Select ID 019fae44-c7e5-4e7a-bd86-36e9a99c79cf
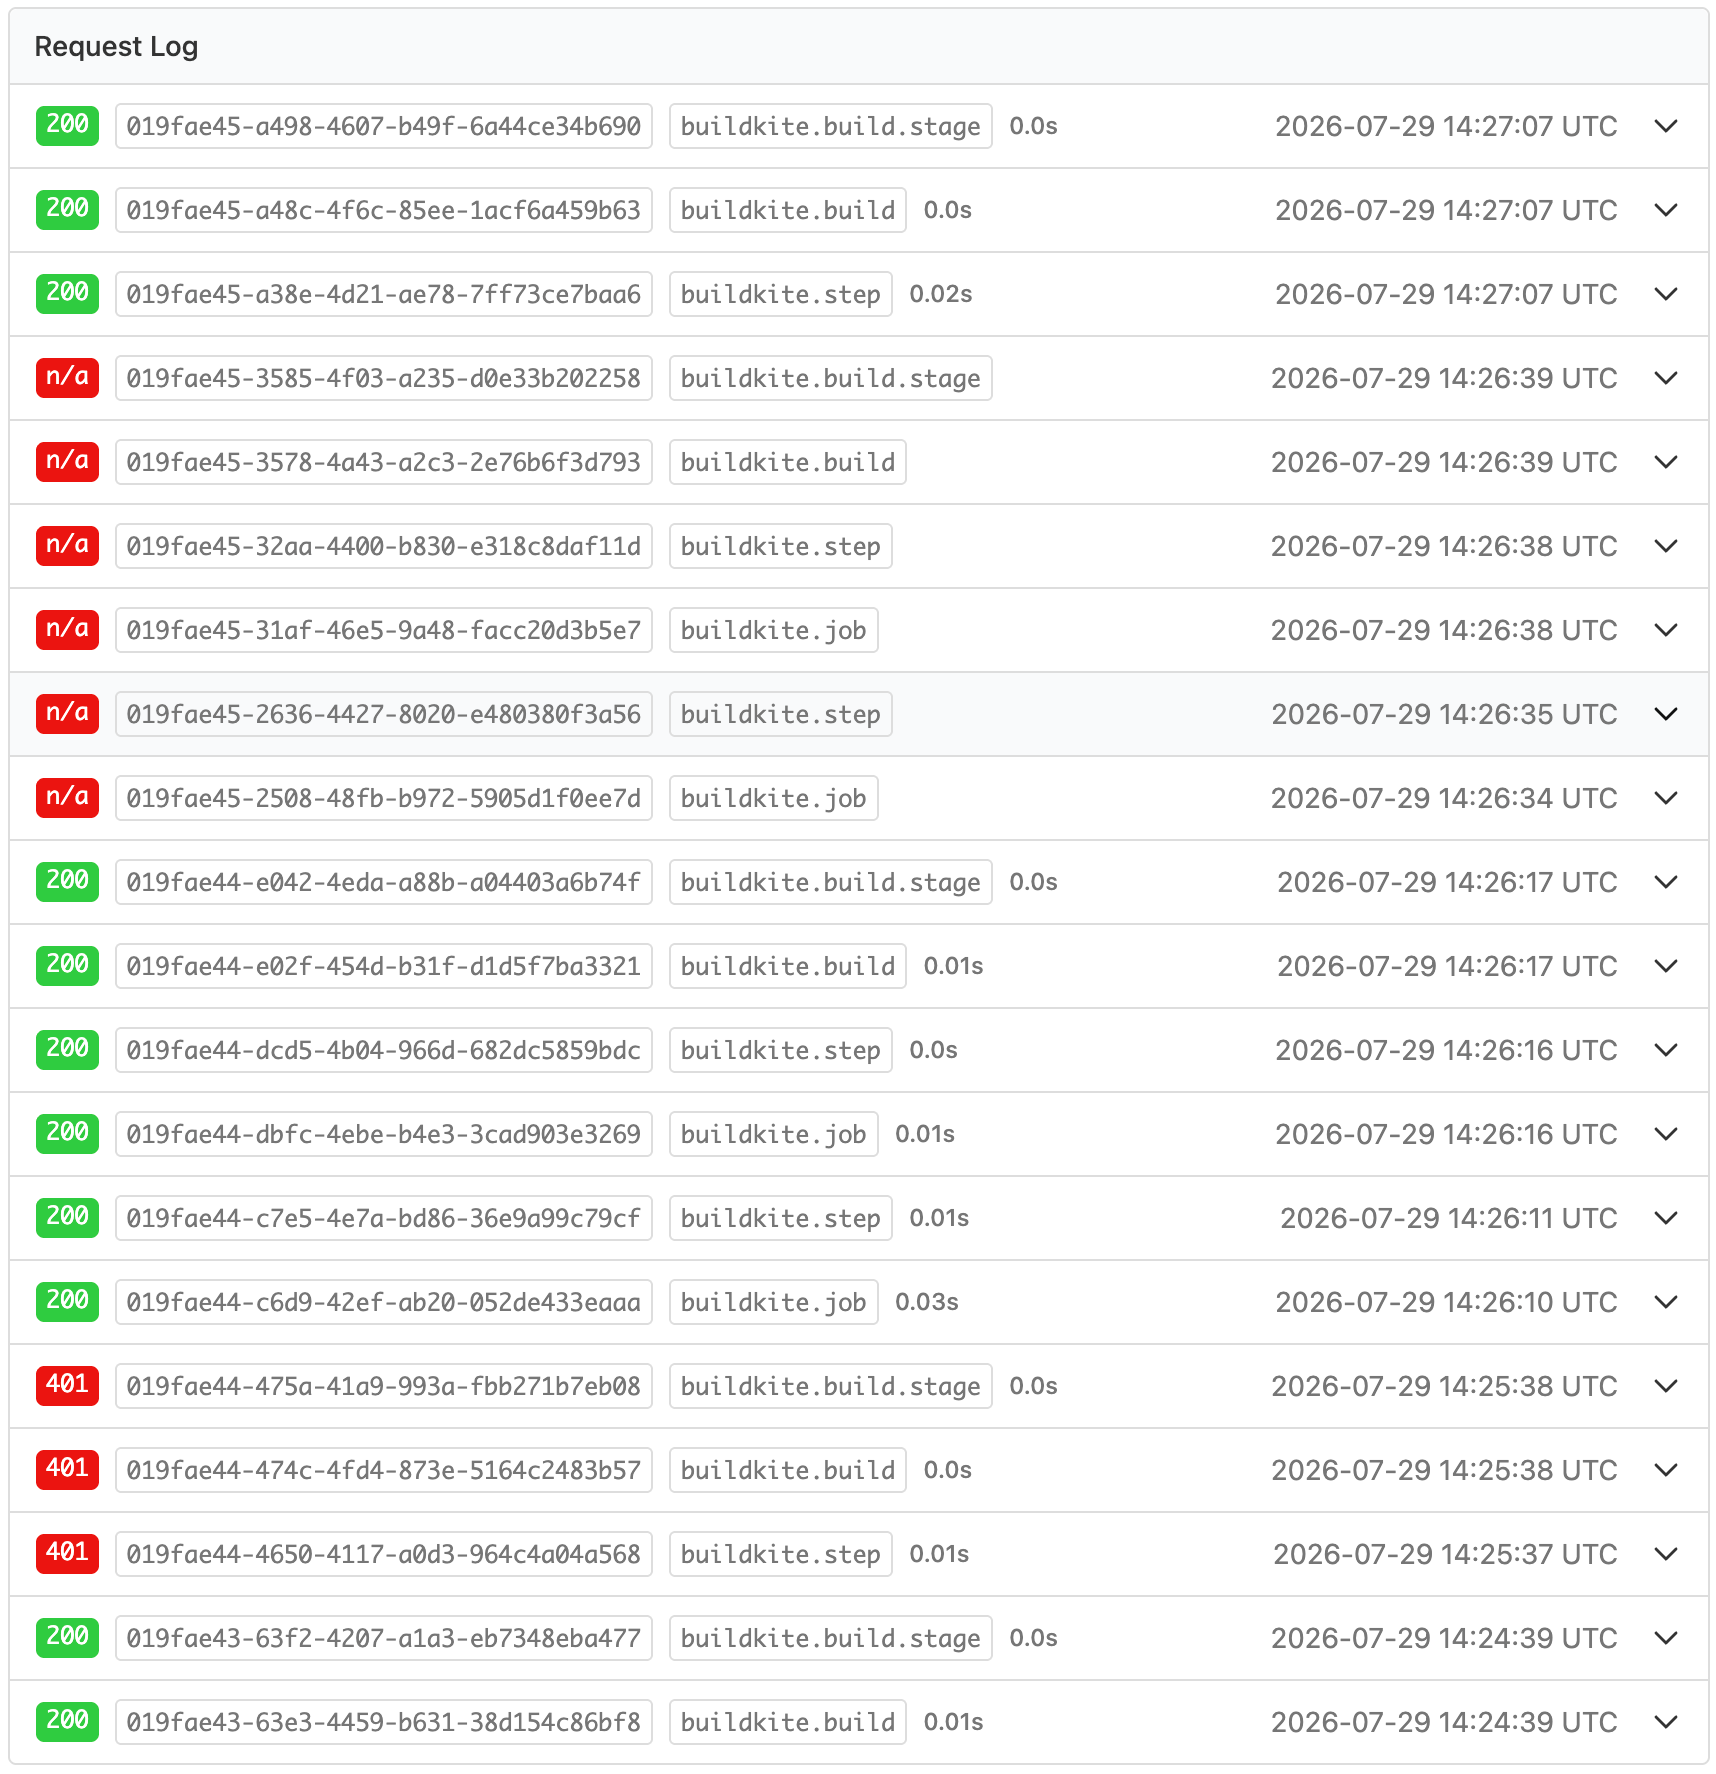This screenshot has width=1716, height=1774. (384, 1218)
